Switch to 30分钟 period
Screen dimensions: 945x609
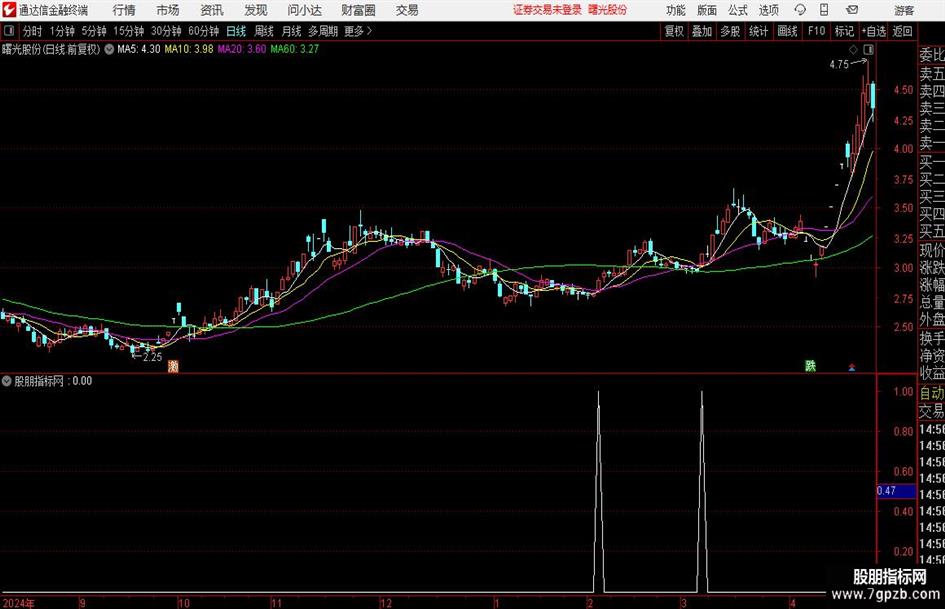coord(166,31)
